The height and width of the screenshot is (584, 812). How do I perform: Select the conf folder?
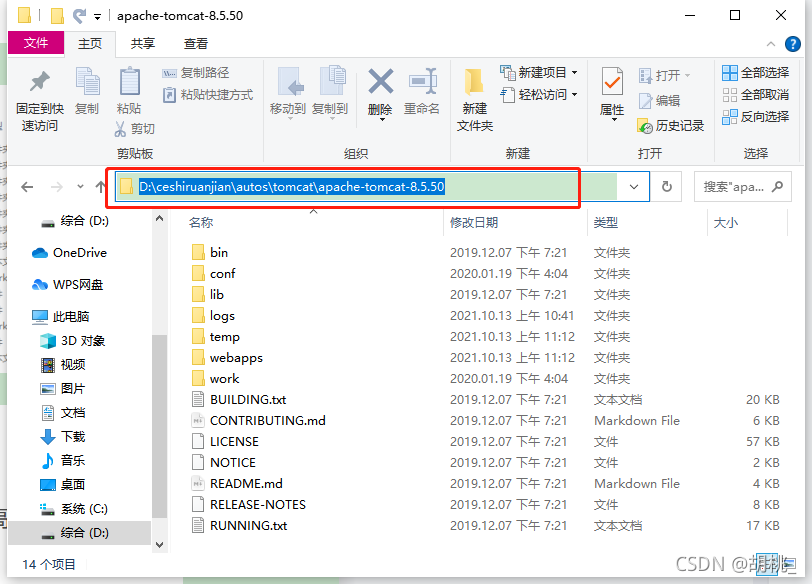(213, 273)
